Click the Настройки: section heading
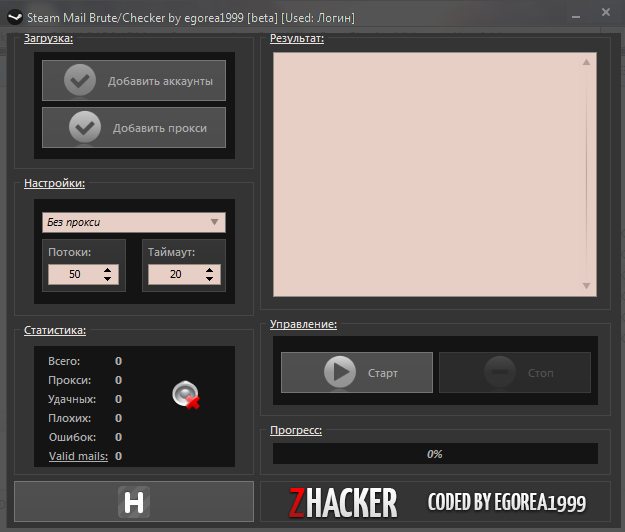 coord(54,183)
